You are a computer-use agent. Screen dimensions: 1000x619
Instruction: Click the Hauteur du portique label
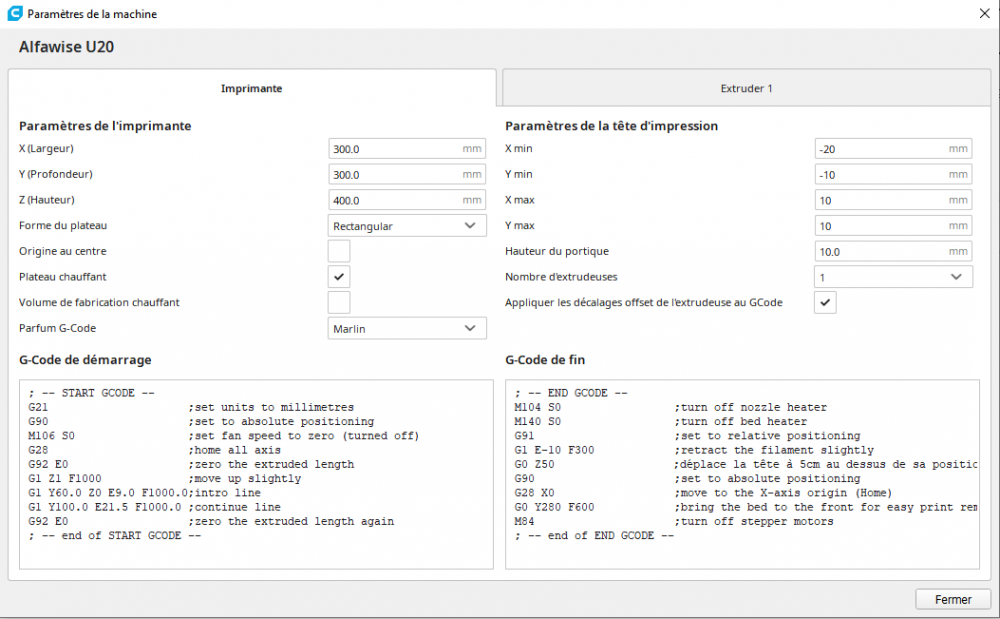pyautogui.click(x=557, y=251)
